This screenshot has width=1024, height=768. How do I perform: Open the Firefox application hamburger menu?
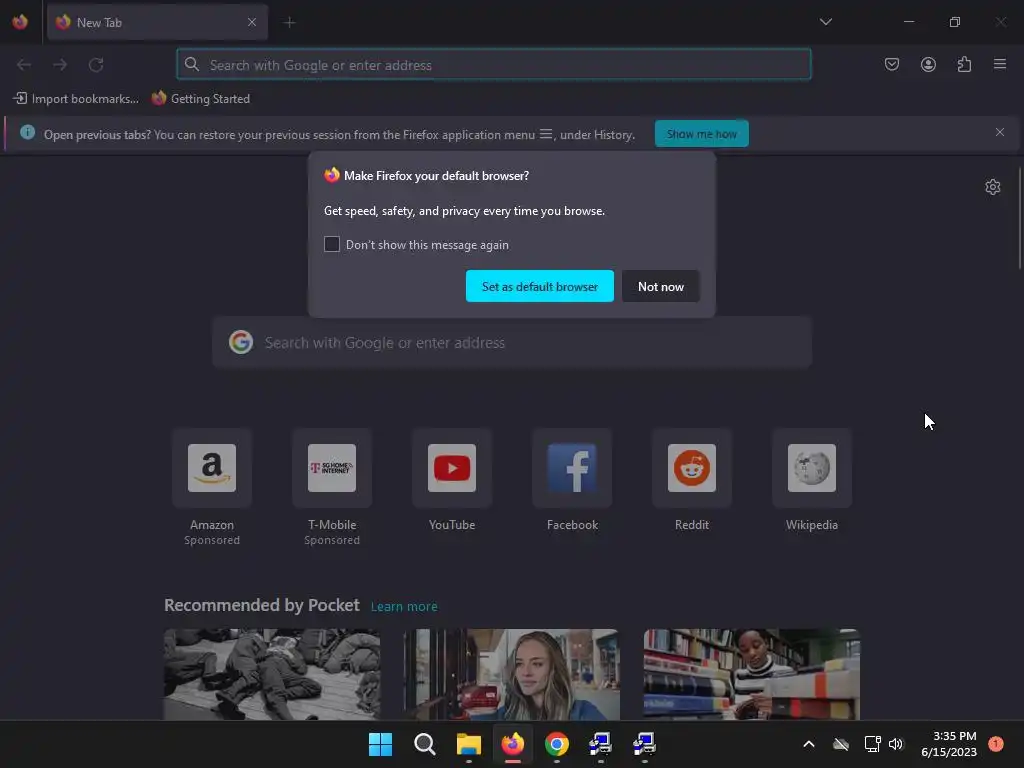coord(1000,65)
